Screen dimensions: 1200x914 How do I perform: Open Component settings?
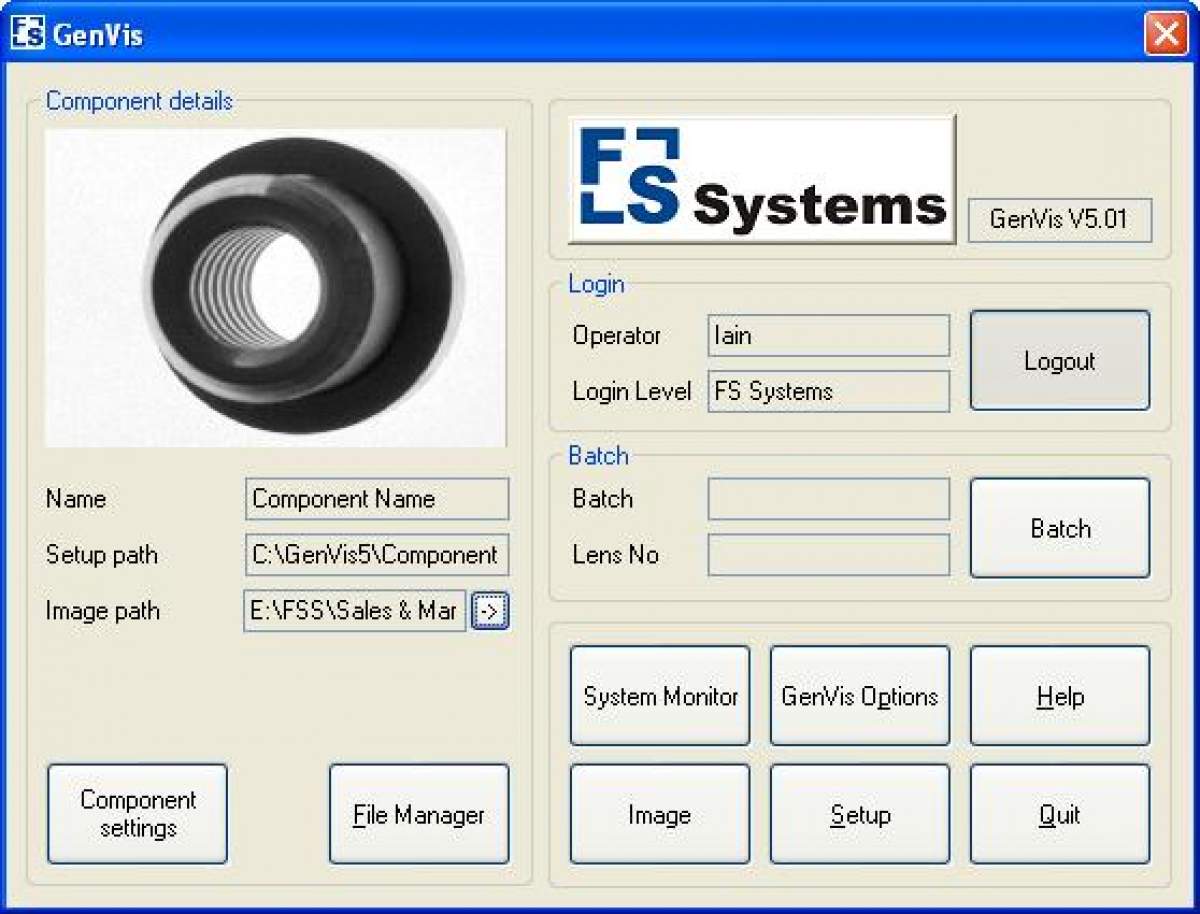point(138,814)
